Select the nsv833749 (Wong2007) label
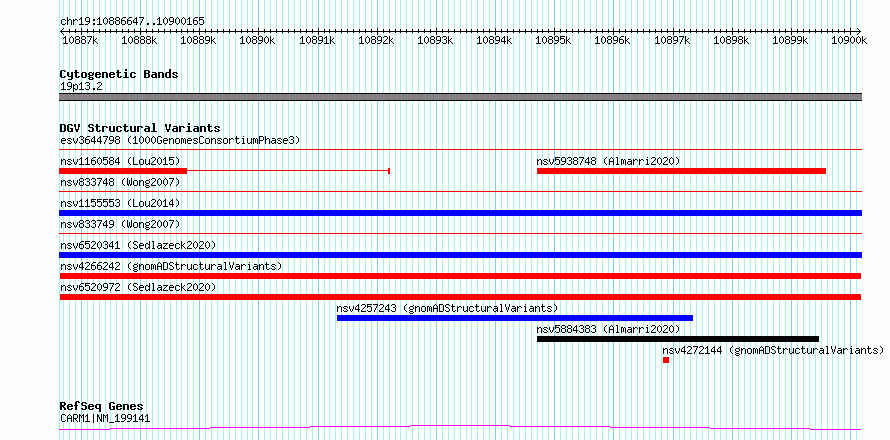The height and width of the screenshot is (440, 890). [x=120, y=224]
